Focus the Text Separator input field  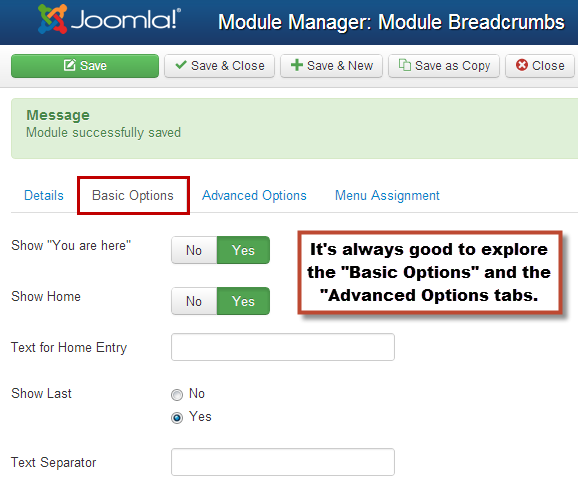tap(283, 462)
